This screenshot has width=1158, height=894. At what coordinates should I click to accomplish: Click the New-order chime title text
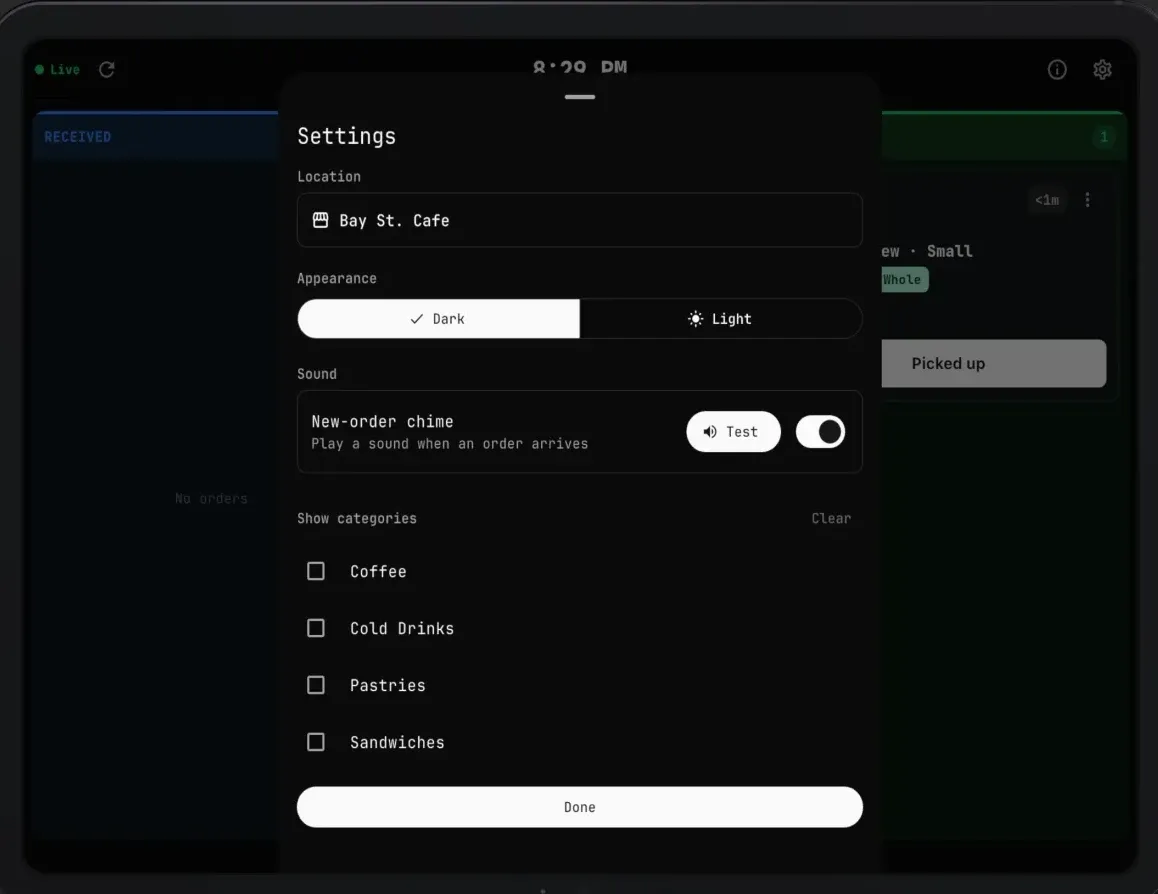383,422
